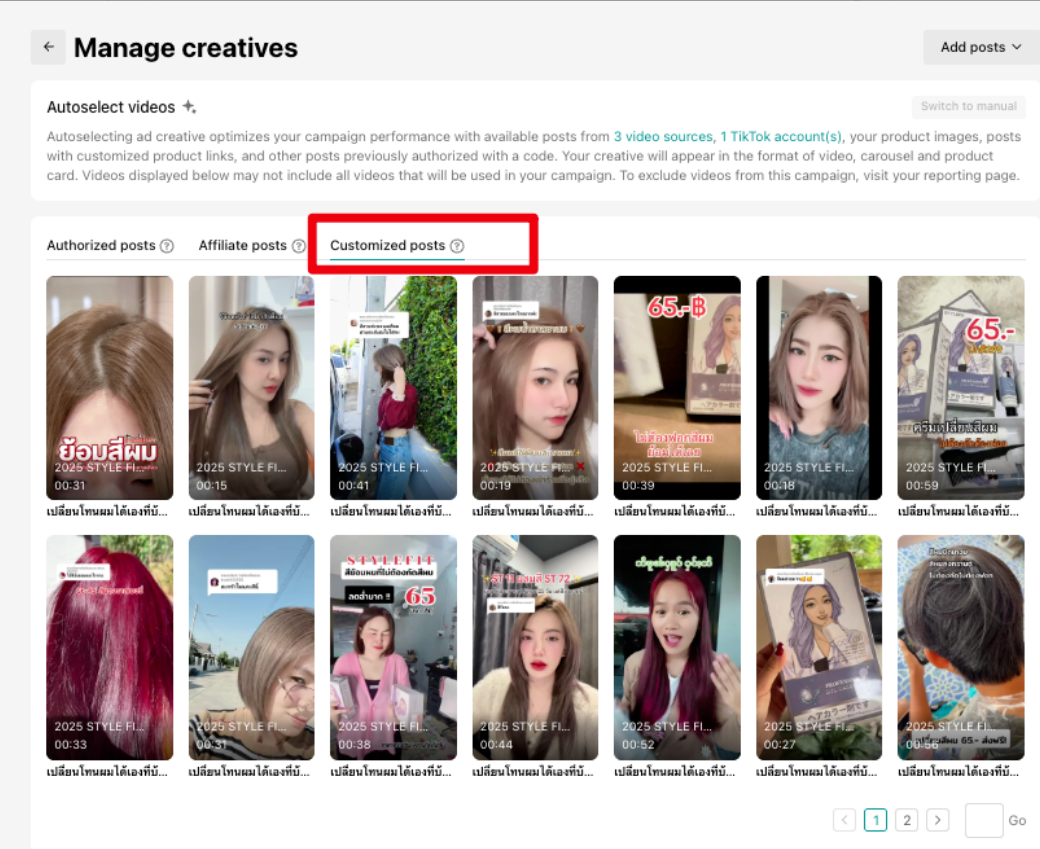The height and width of the screenshot is (849, 1040).
Task: Select the Customized posts tab
Action: pos(387,245)
